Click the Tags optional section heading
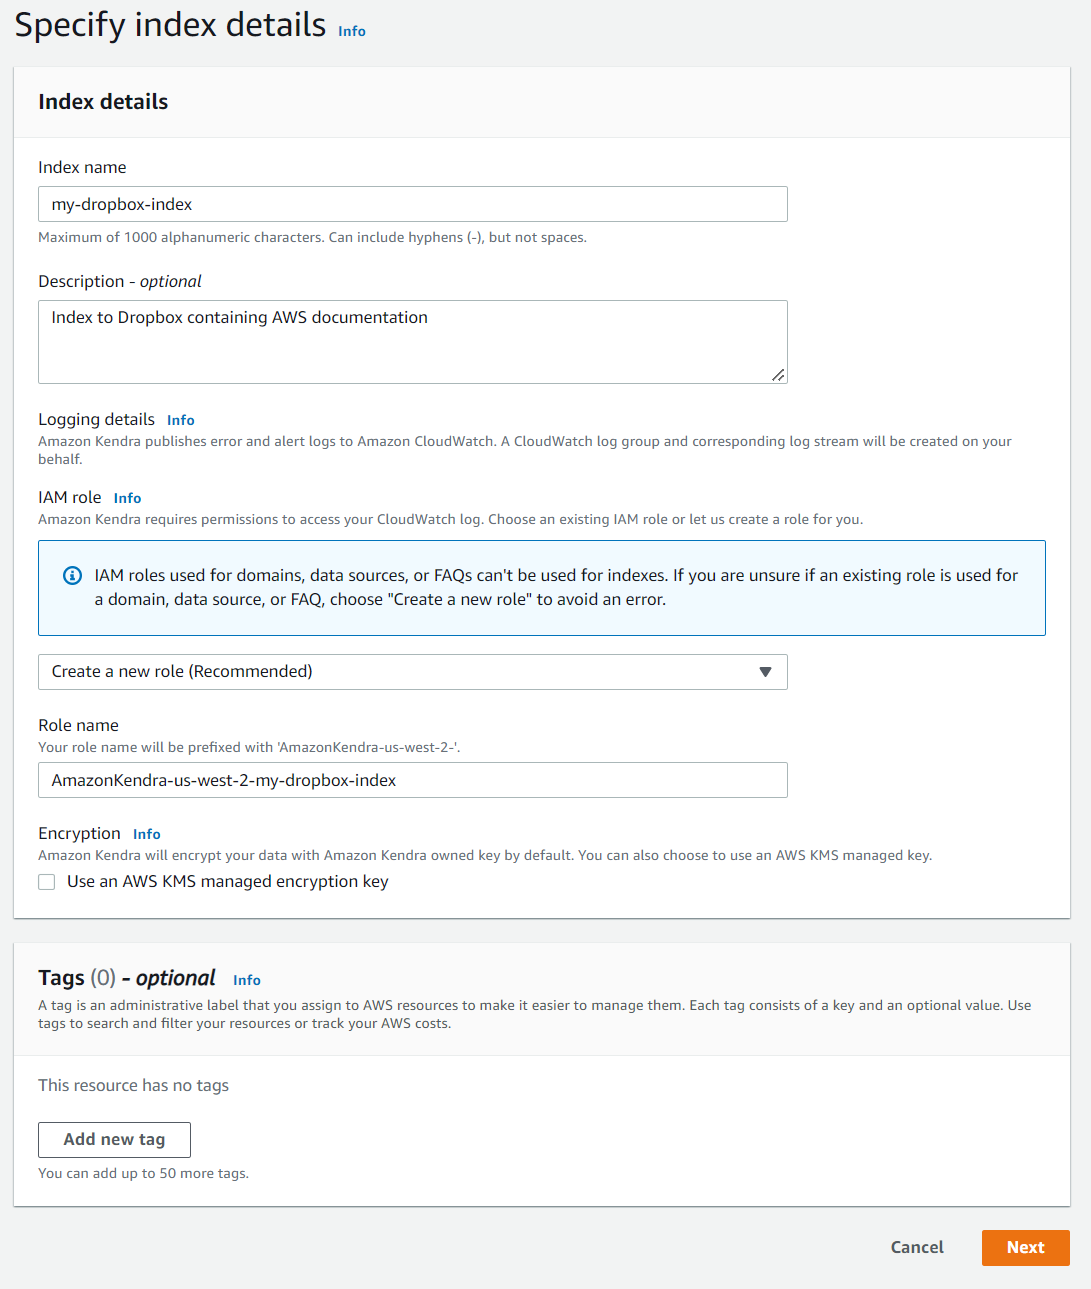The width and height of the screenshot is (1091, 1289). [127, 978]
